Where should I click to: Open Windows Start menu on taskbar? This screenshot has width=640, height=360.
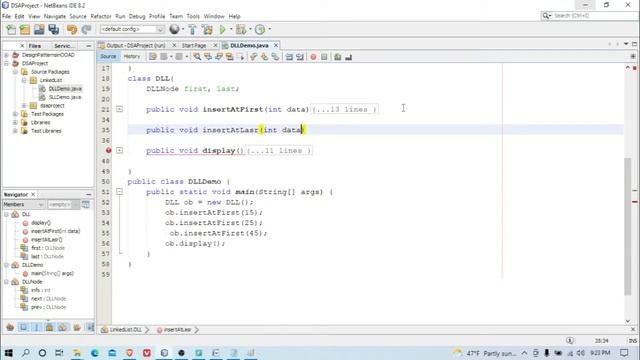8,353
